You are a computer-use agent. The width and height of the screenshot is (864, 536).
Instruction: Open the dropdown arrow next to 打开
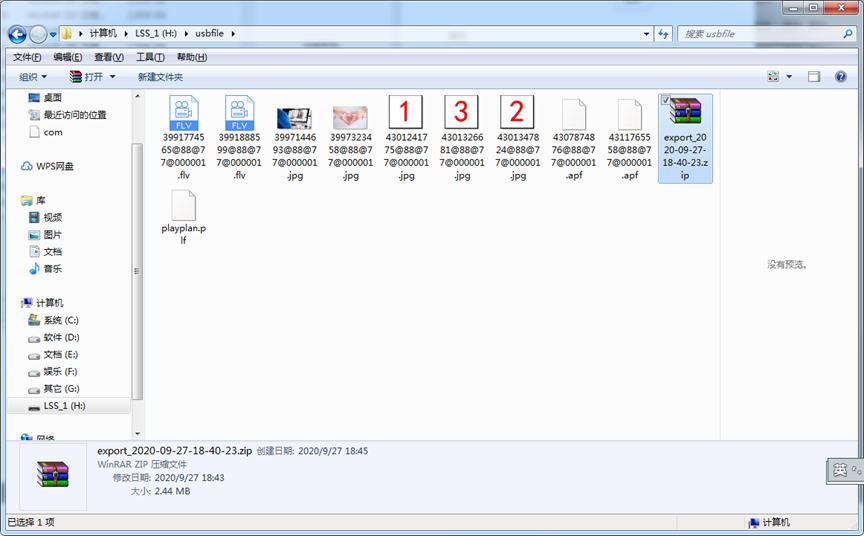point(112,77)
